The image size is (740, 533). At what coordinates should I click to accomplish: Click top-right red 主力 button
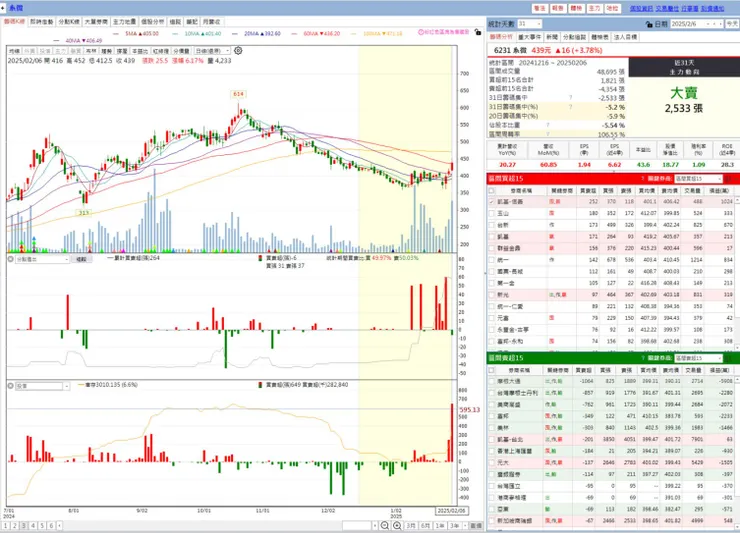coord(594,8)
